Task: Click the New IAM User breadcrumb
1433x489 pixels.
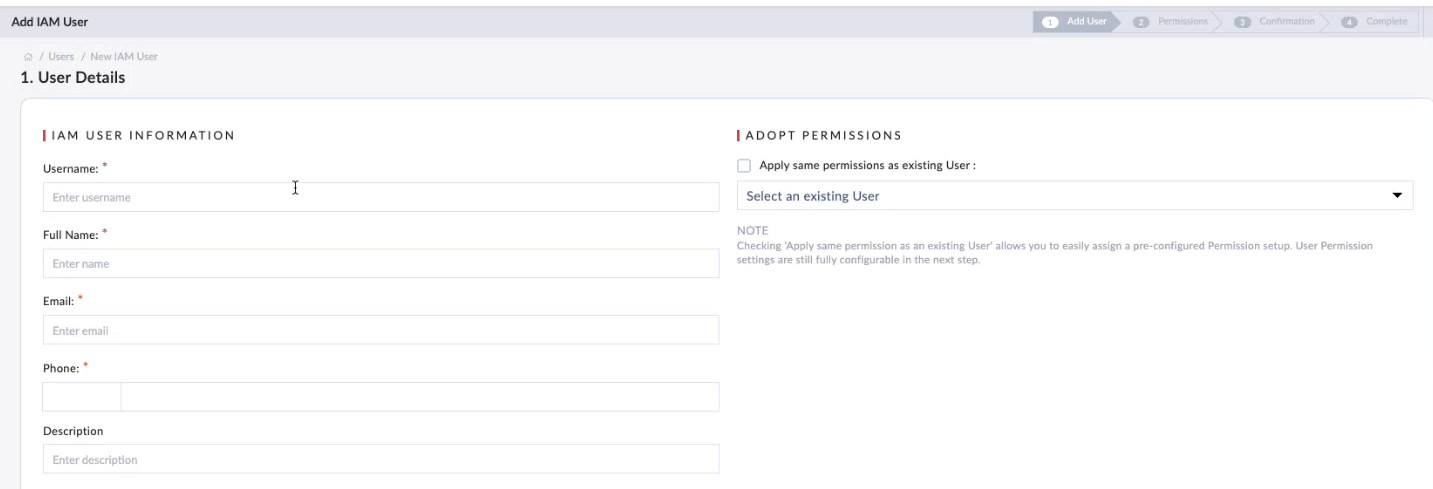Action: tap(124, 55)
